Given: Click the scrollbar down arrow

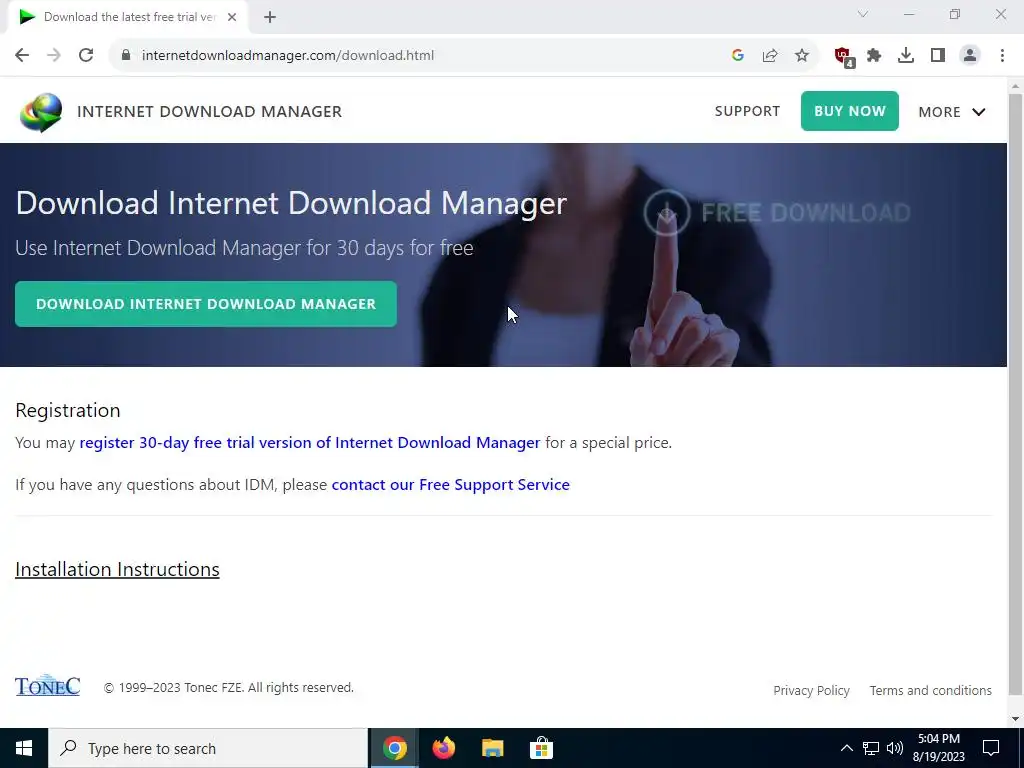Looking at the screenshot, I should tap(1015, 719).
